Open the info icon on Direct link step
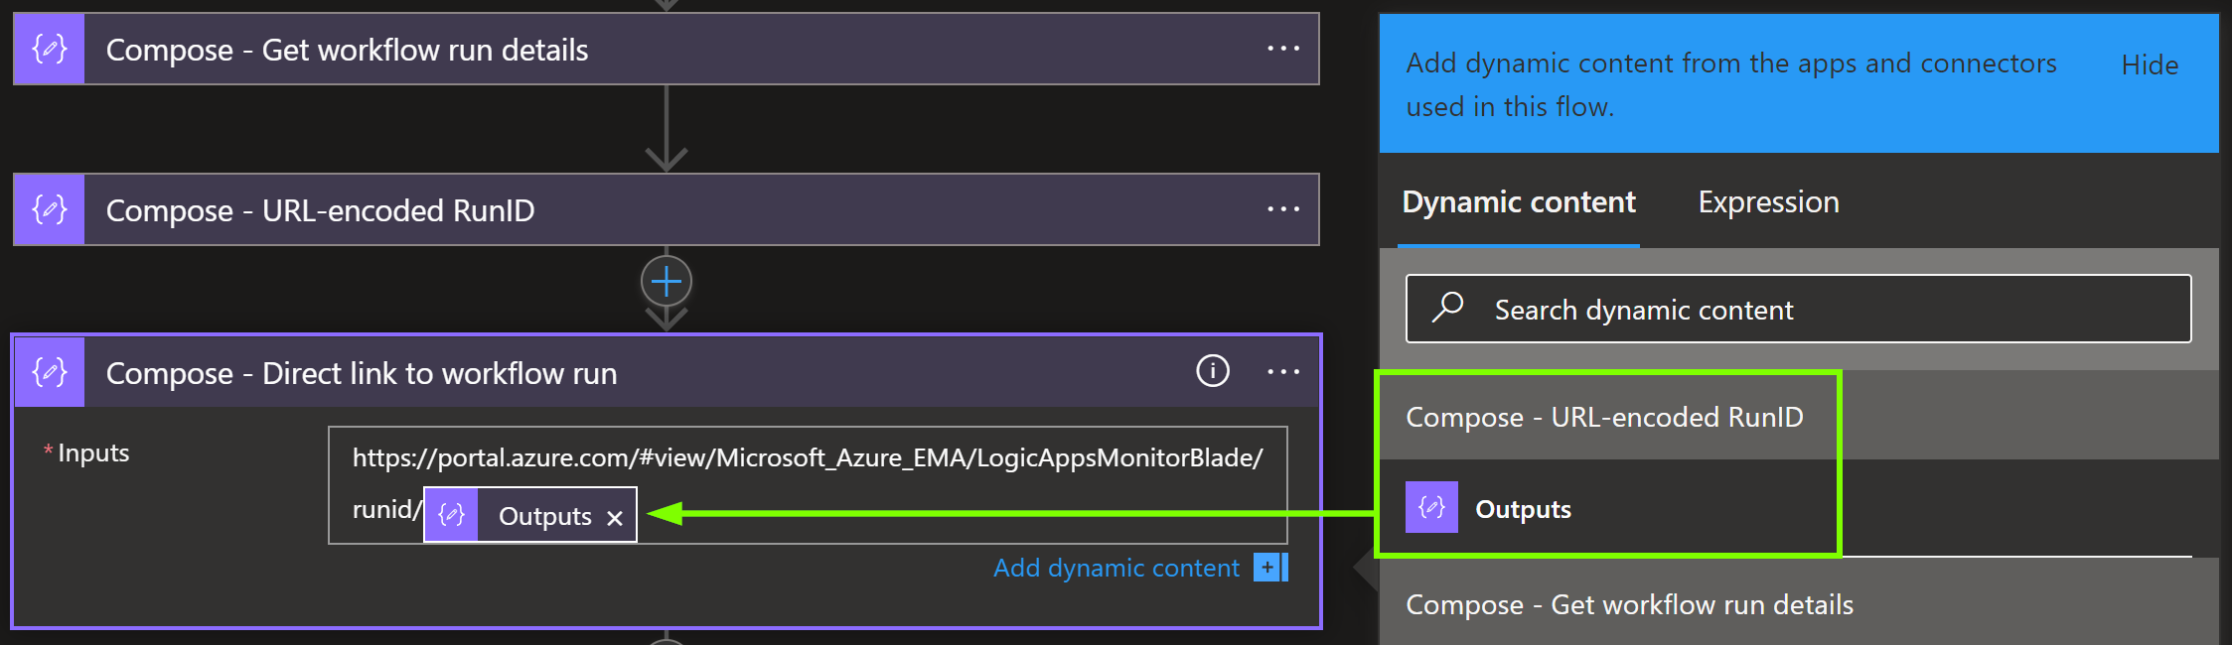 point(1212,372)
